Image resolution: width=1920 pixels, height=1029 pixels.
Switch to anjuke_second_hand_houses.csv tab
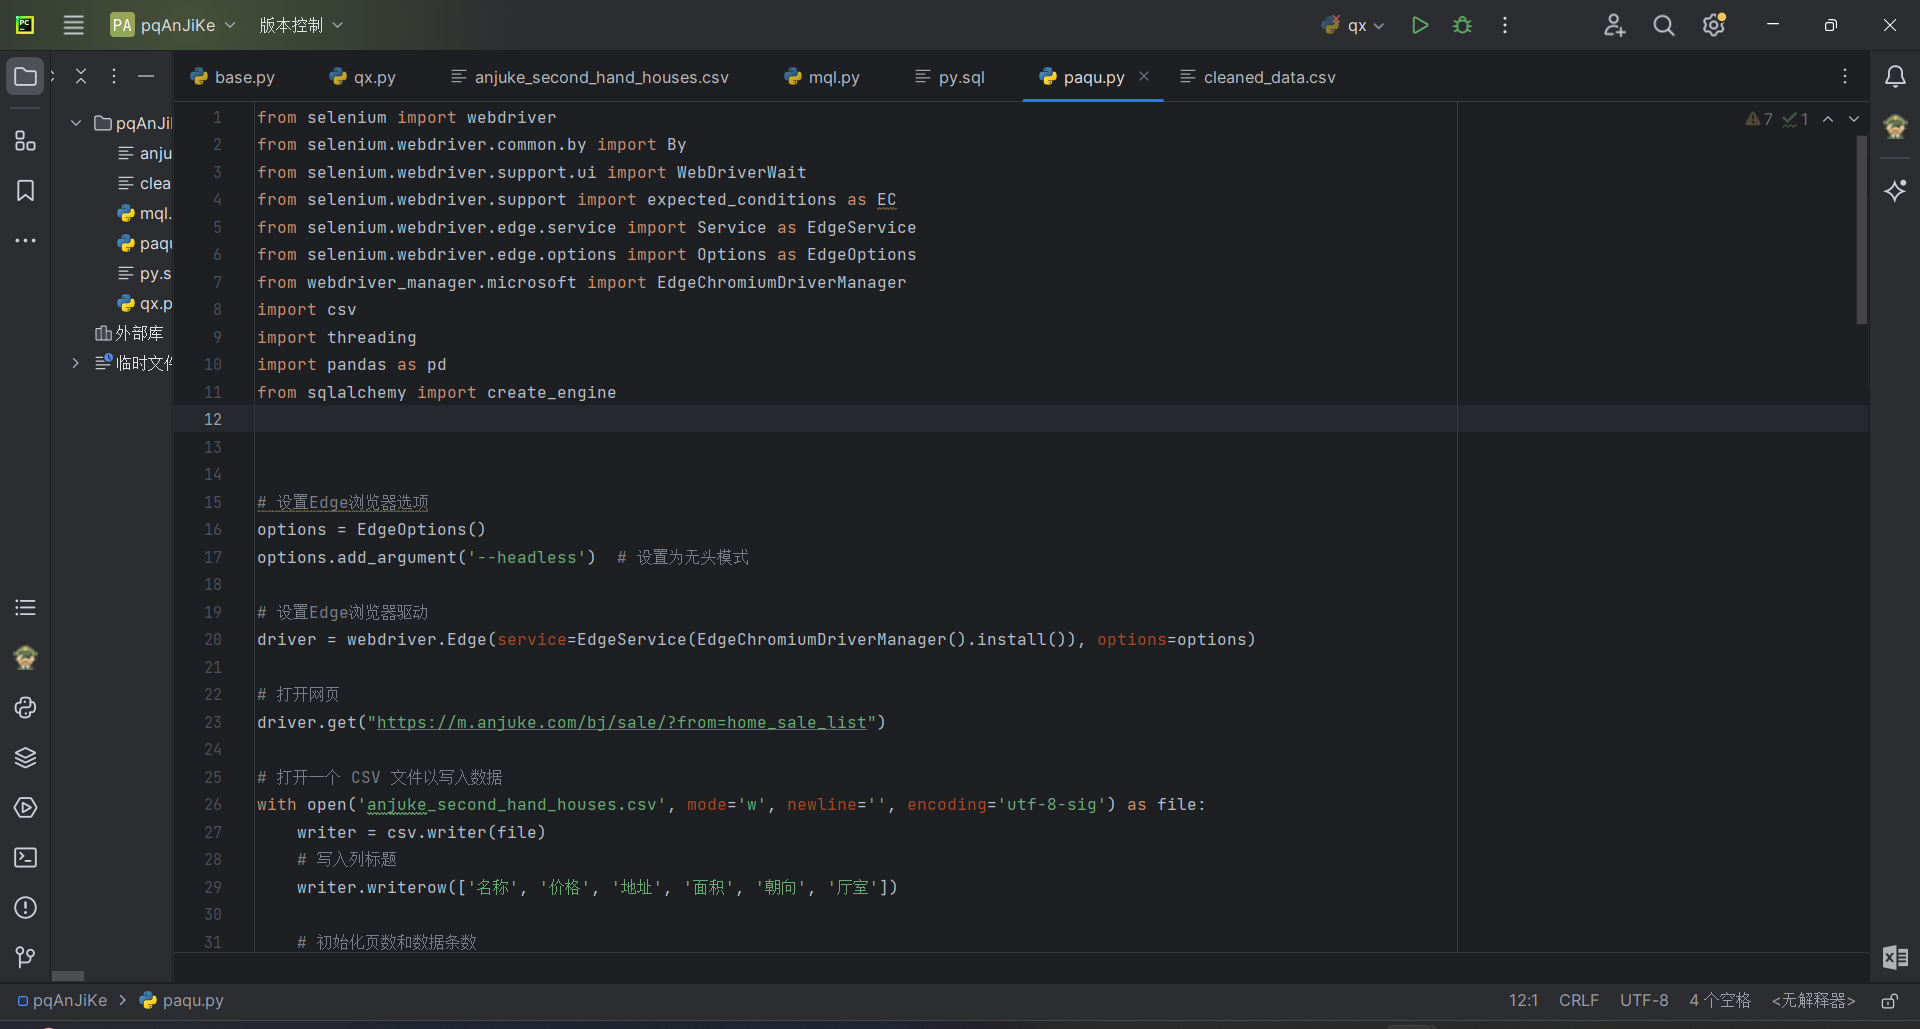590,77
